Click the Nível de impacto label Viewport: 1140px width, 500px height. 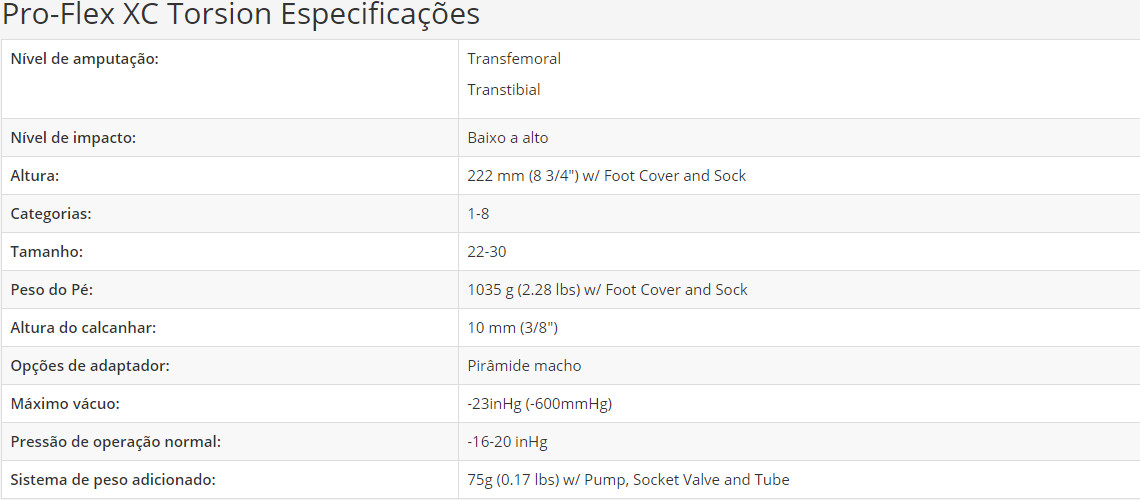point(73,138)
